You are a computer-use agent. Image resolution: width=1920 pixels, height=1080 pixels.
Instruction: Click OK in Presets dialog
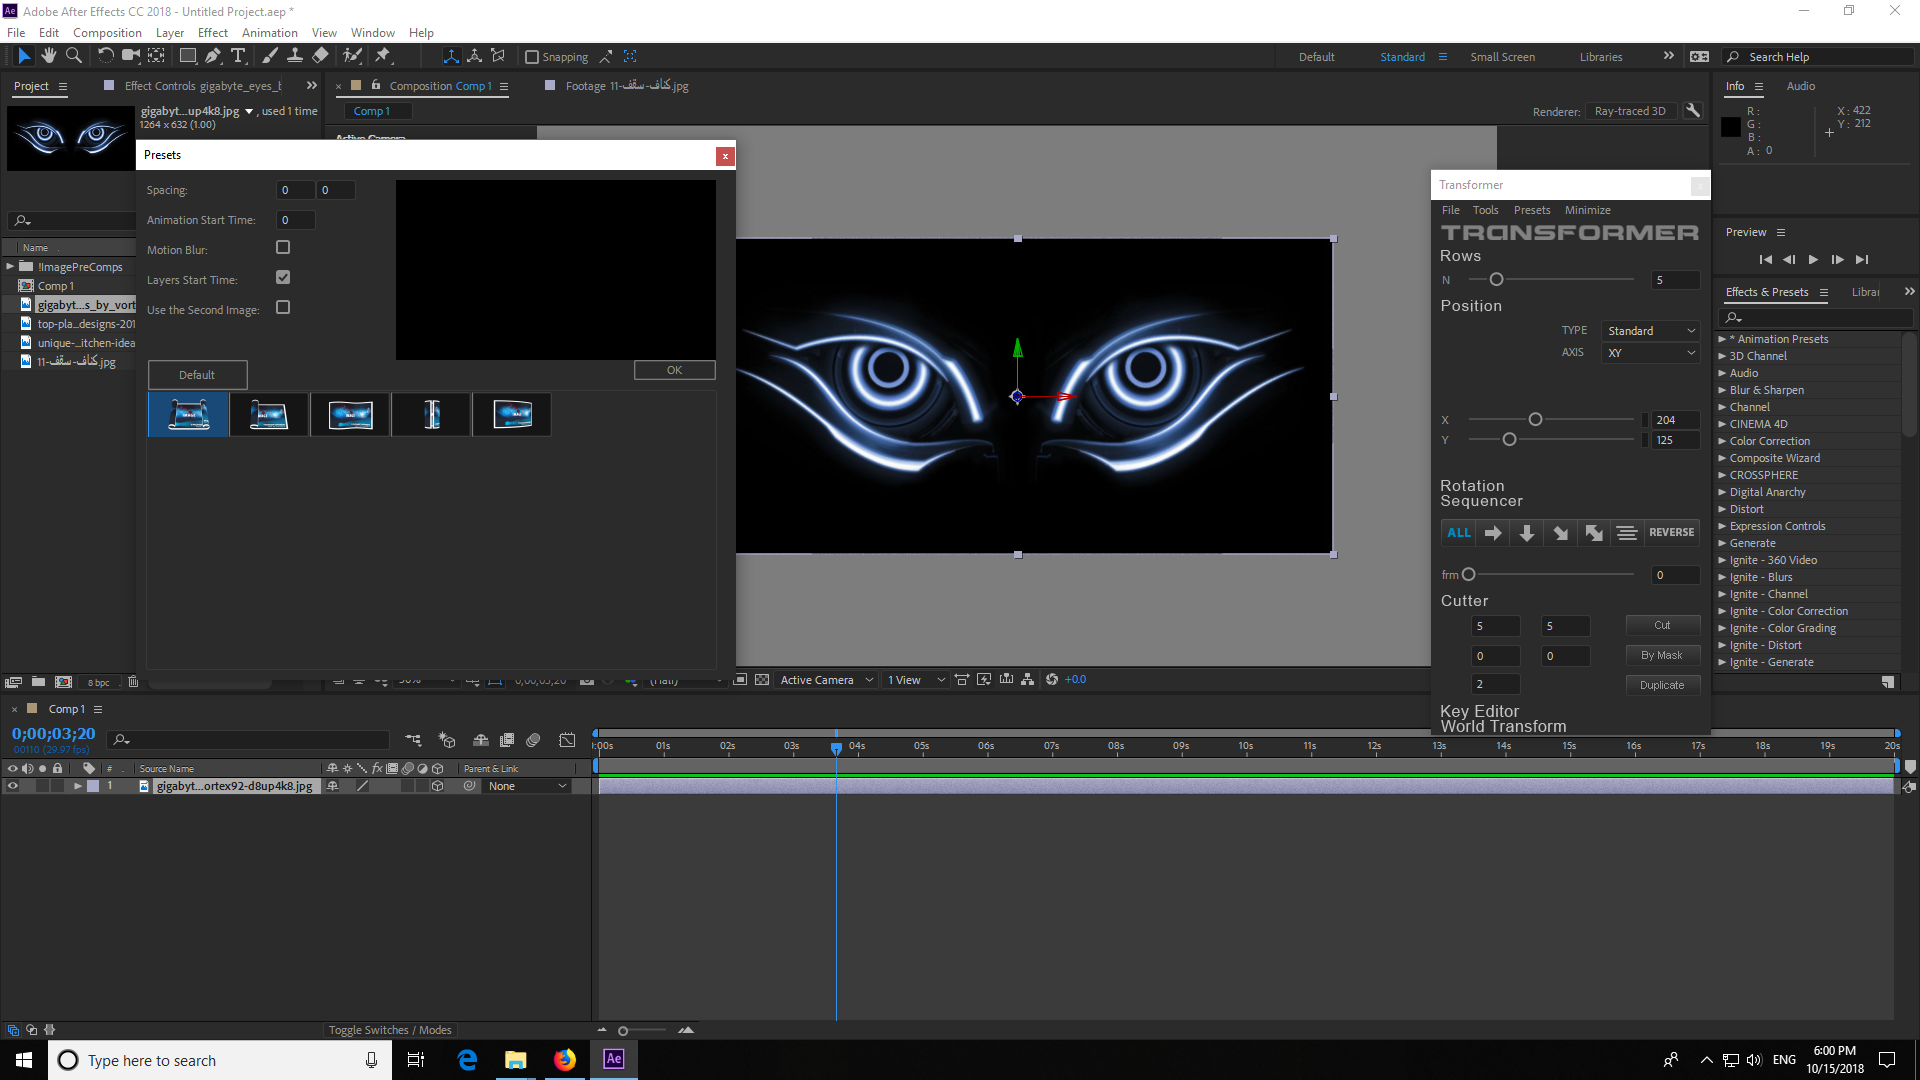[674, 370]
